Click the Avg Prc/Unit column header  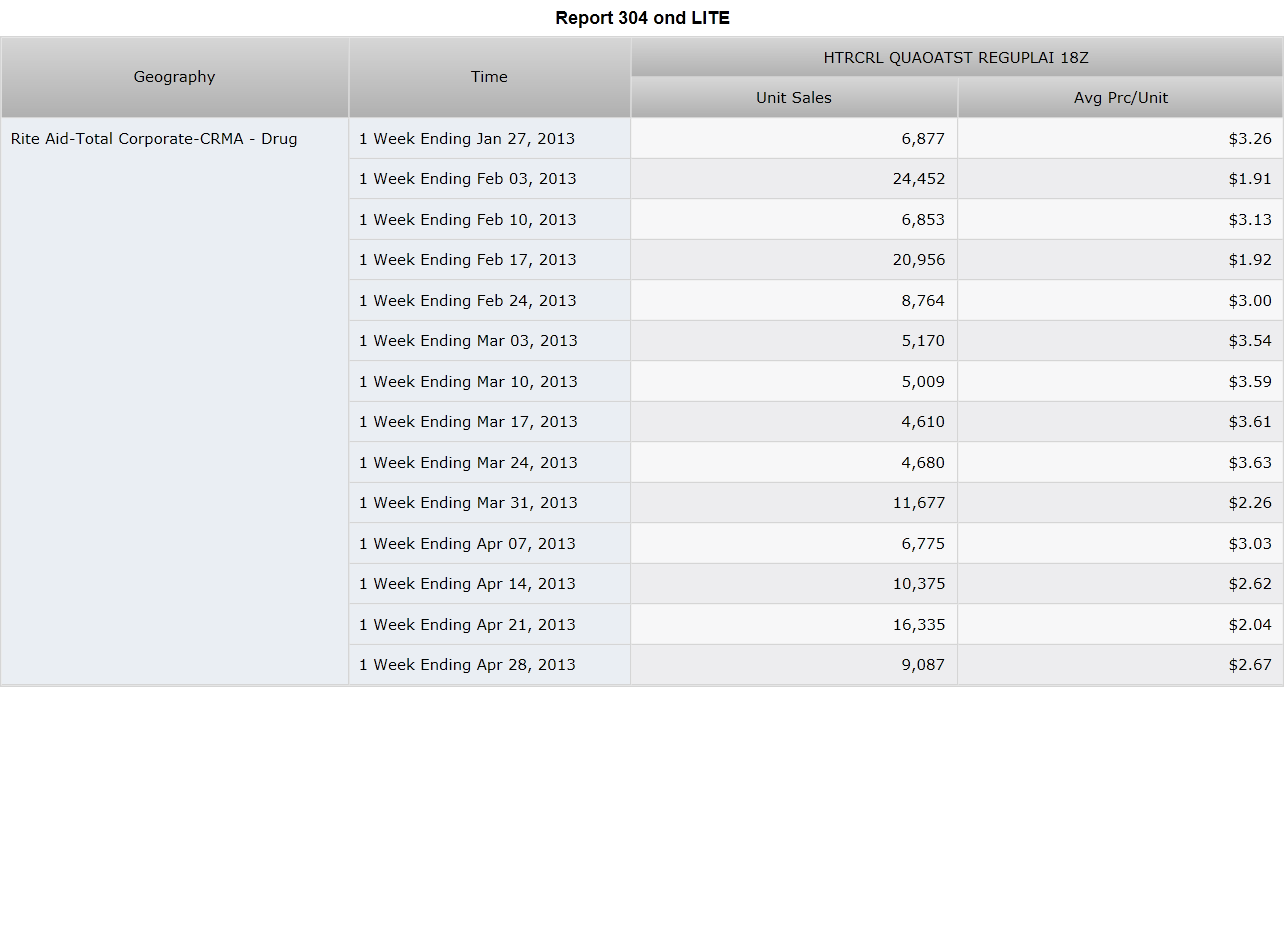point(1121,98)
